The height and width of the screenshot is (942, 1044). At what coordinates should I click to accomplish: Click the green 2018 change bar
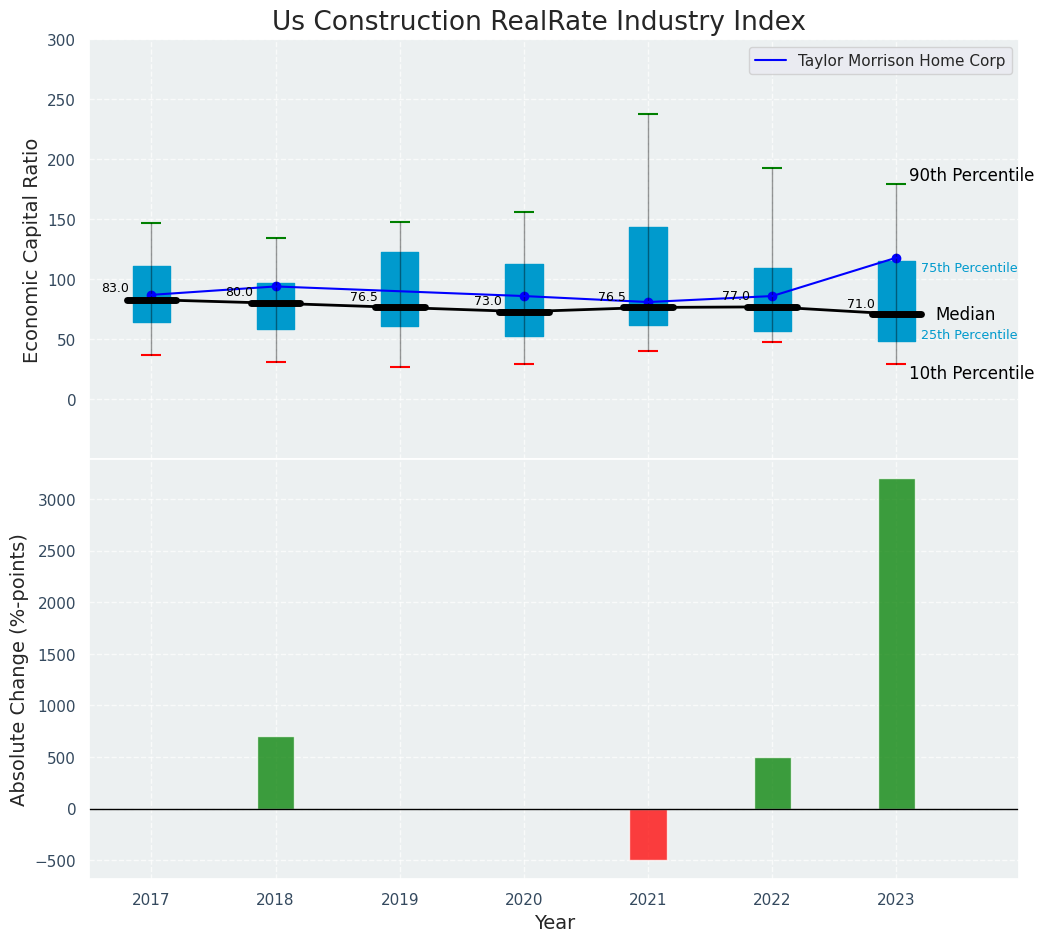[x=276, y=772]
